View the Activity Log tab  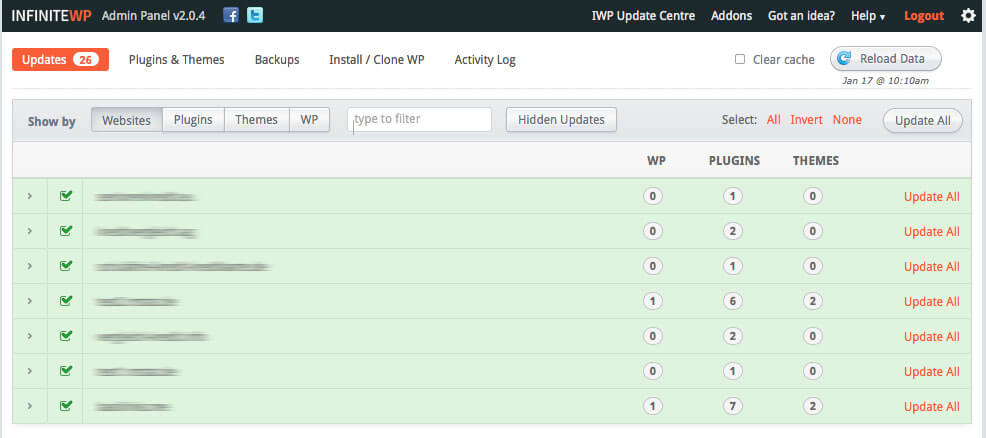coord(485,60)
